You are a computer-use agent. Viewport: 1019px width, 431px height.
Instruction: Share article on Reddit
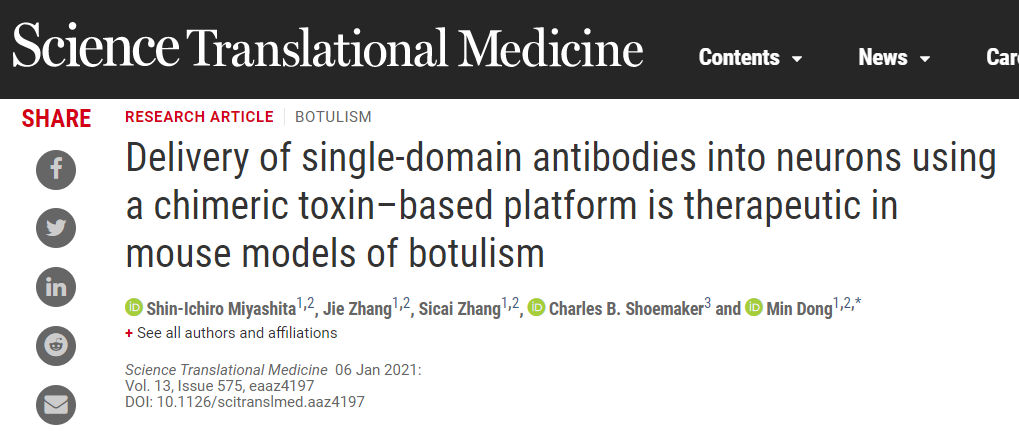point(56,345)
